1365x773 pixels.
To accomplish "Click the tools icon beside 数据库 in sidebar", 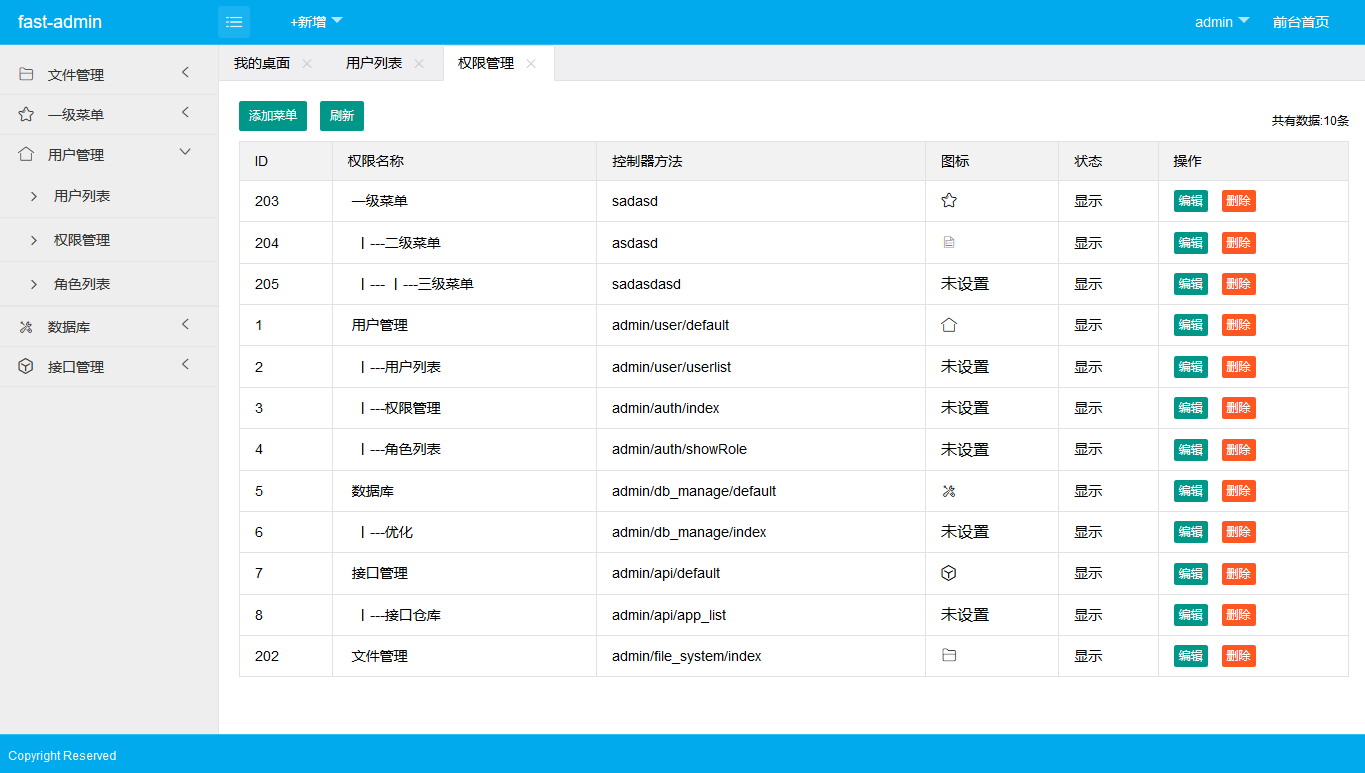I will 26,327.
